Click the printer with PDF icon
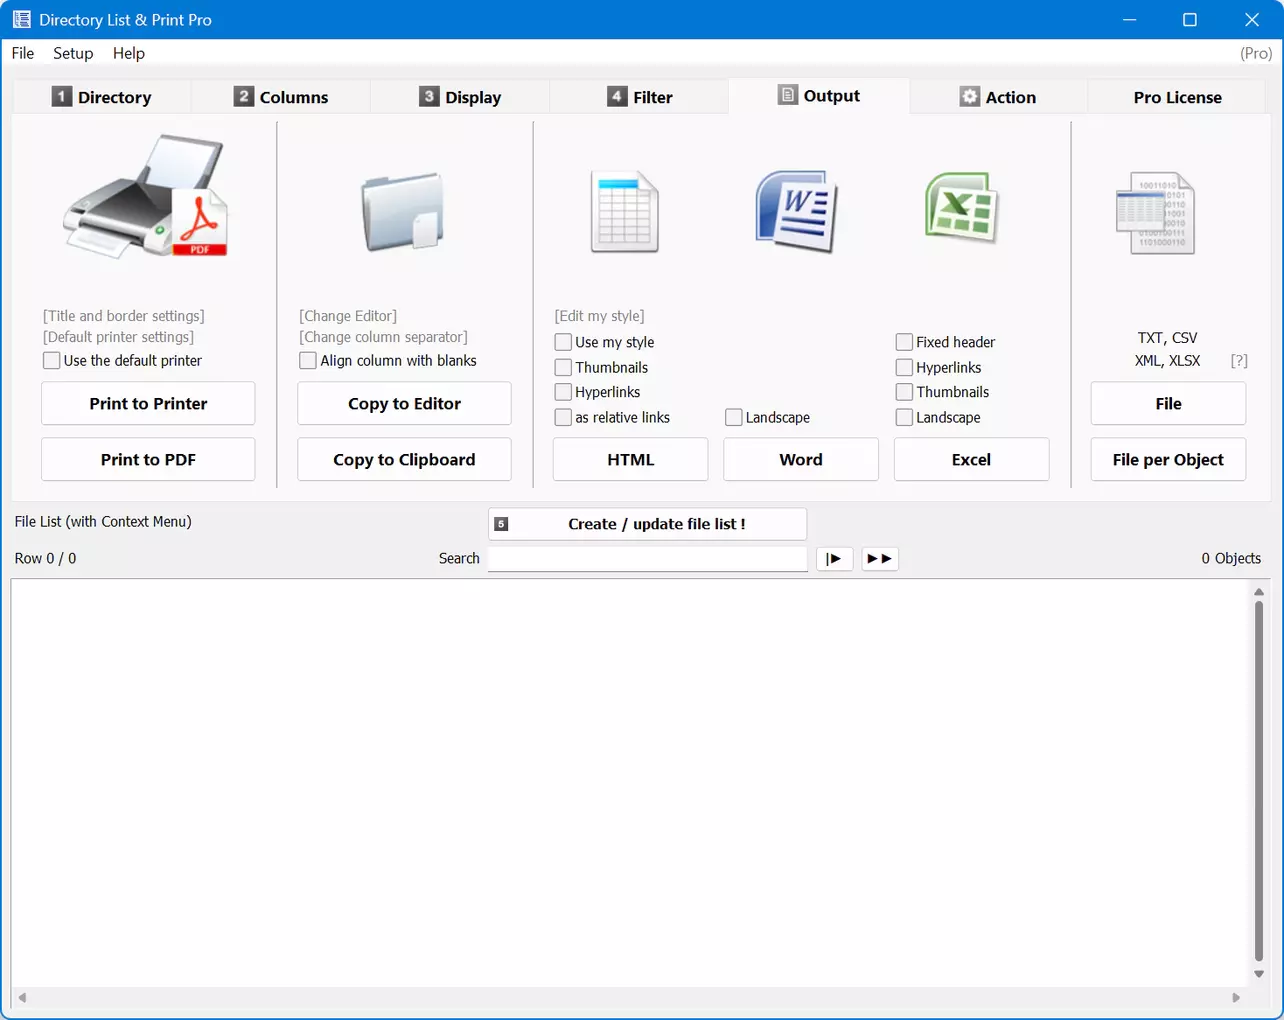 click(x=146, y=199)
